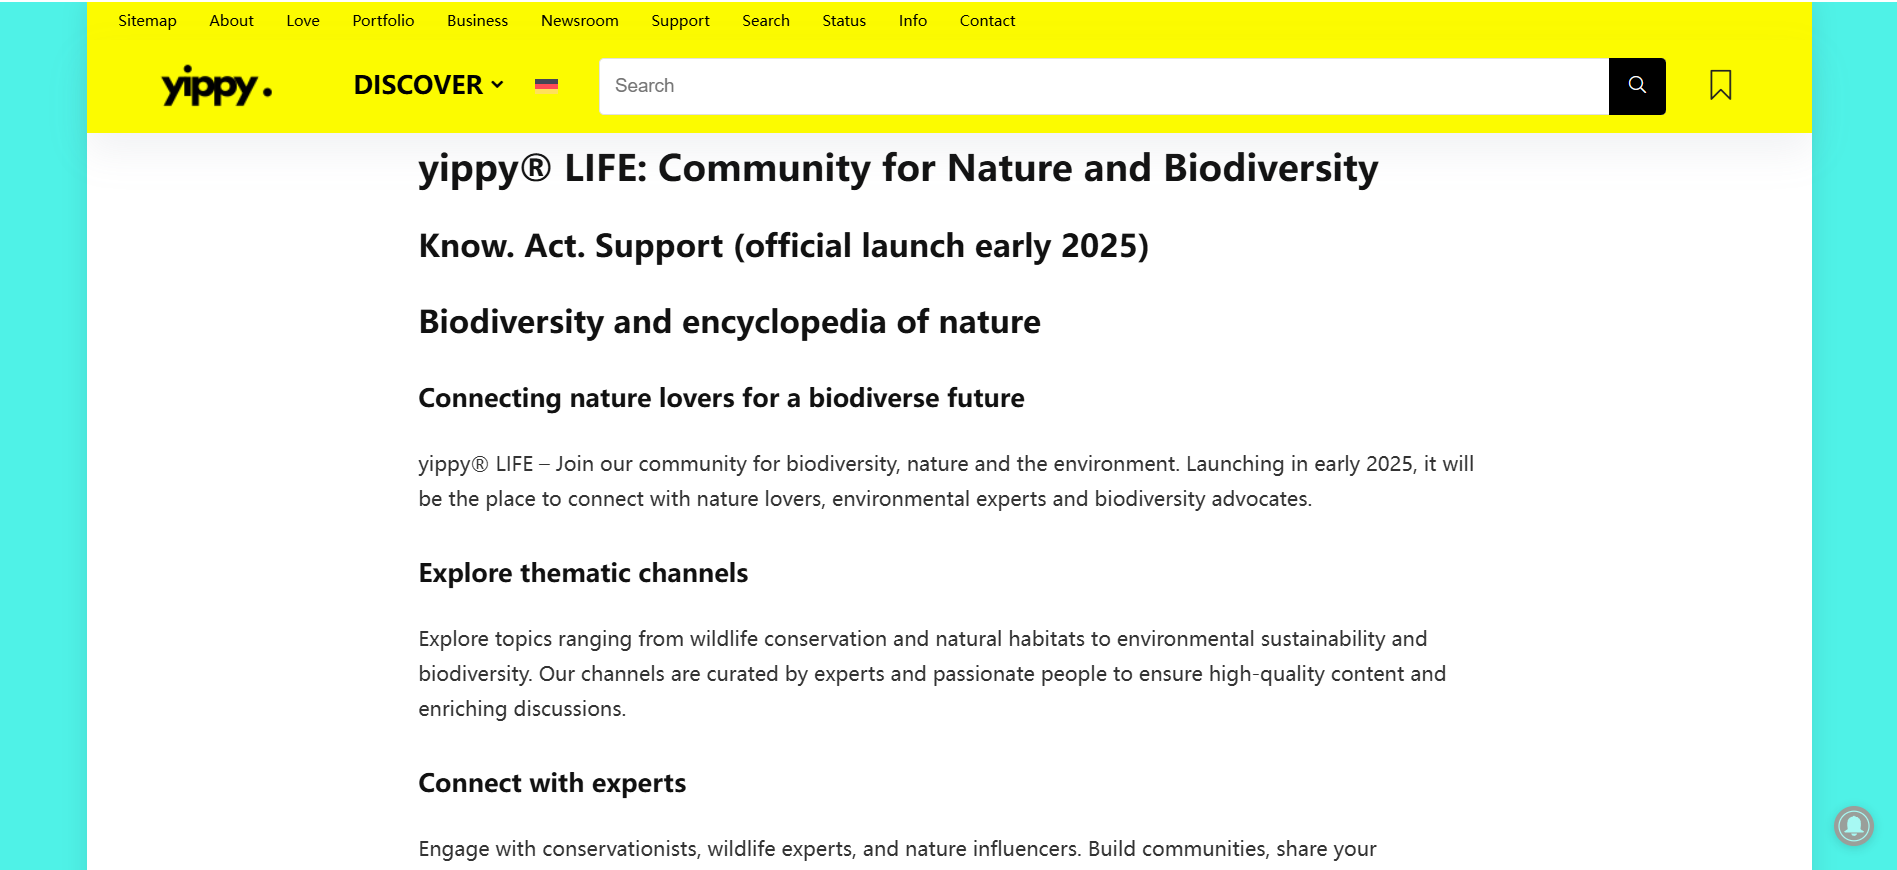
Task: Click paragraph starting 'Engage with conservationists'
Action: click(x=897, y=849)
